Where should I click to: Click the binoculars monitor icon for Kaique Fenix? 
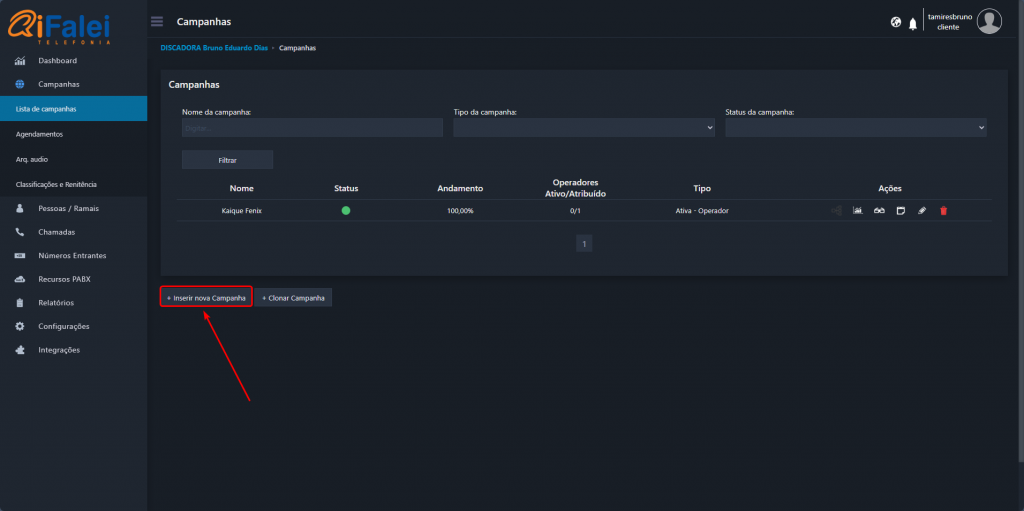click(x=879, y=210)
